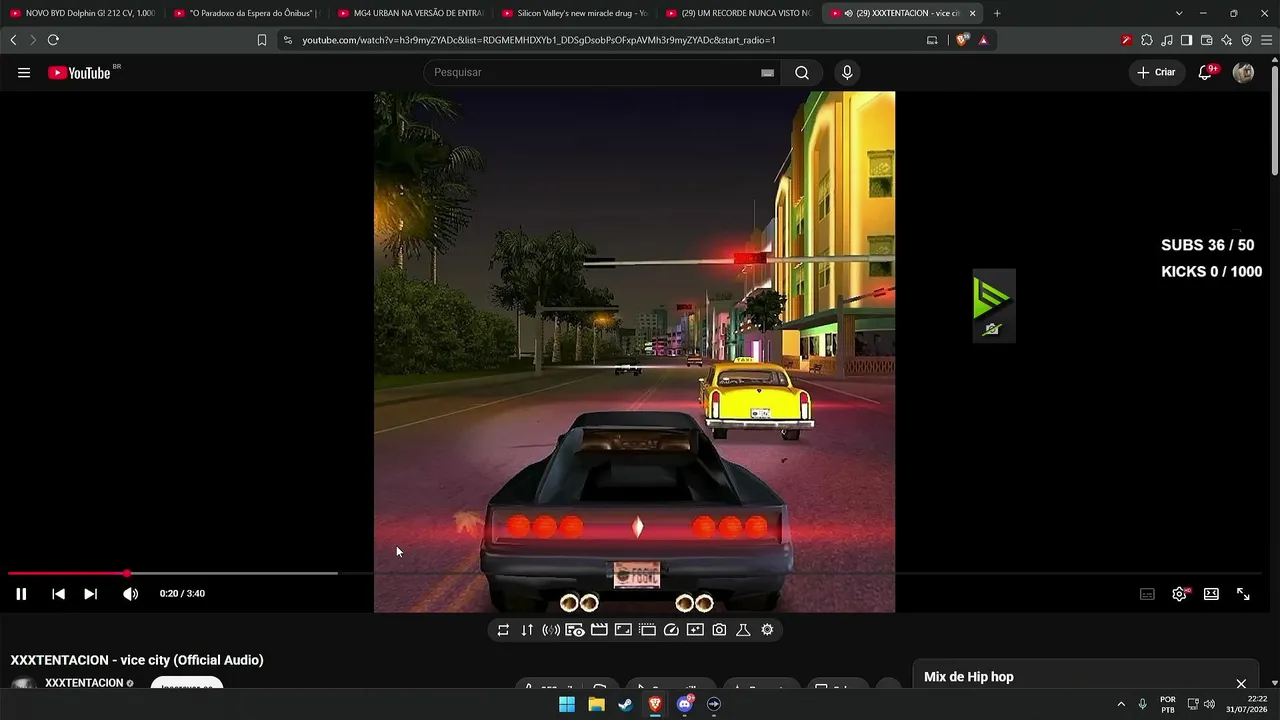Switch the player to theater mode
The image size is (1280, 720).
click(x=1211, y=594)
